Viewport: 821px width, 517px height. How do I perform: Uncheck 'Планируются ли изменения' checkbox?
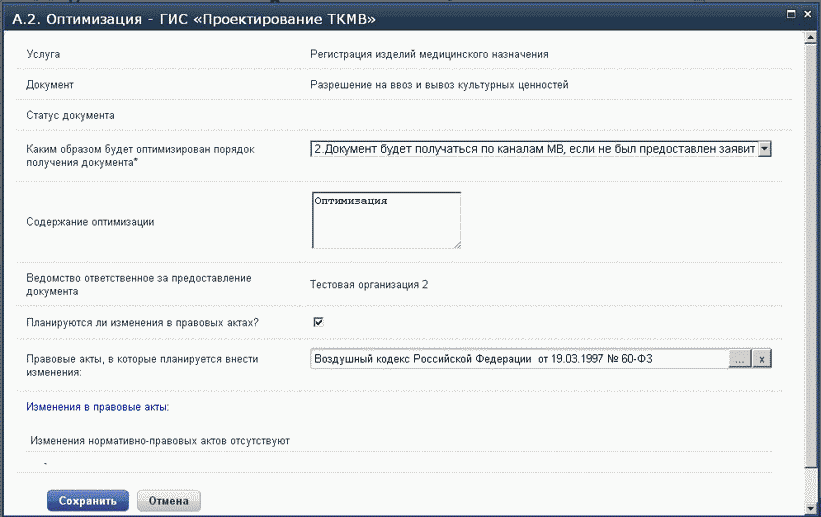click(x=319, y=322)
